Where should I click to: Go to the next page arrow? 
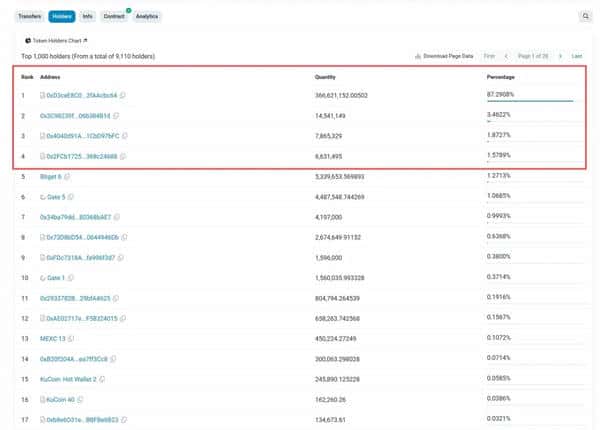(x=560, y=56)
